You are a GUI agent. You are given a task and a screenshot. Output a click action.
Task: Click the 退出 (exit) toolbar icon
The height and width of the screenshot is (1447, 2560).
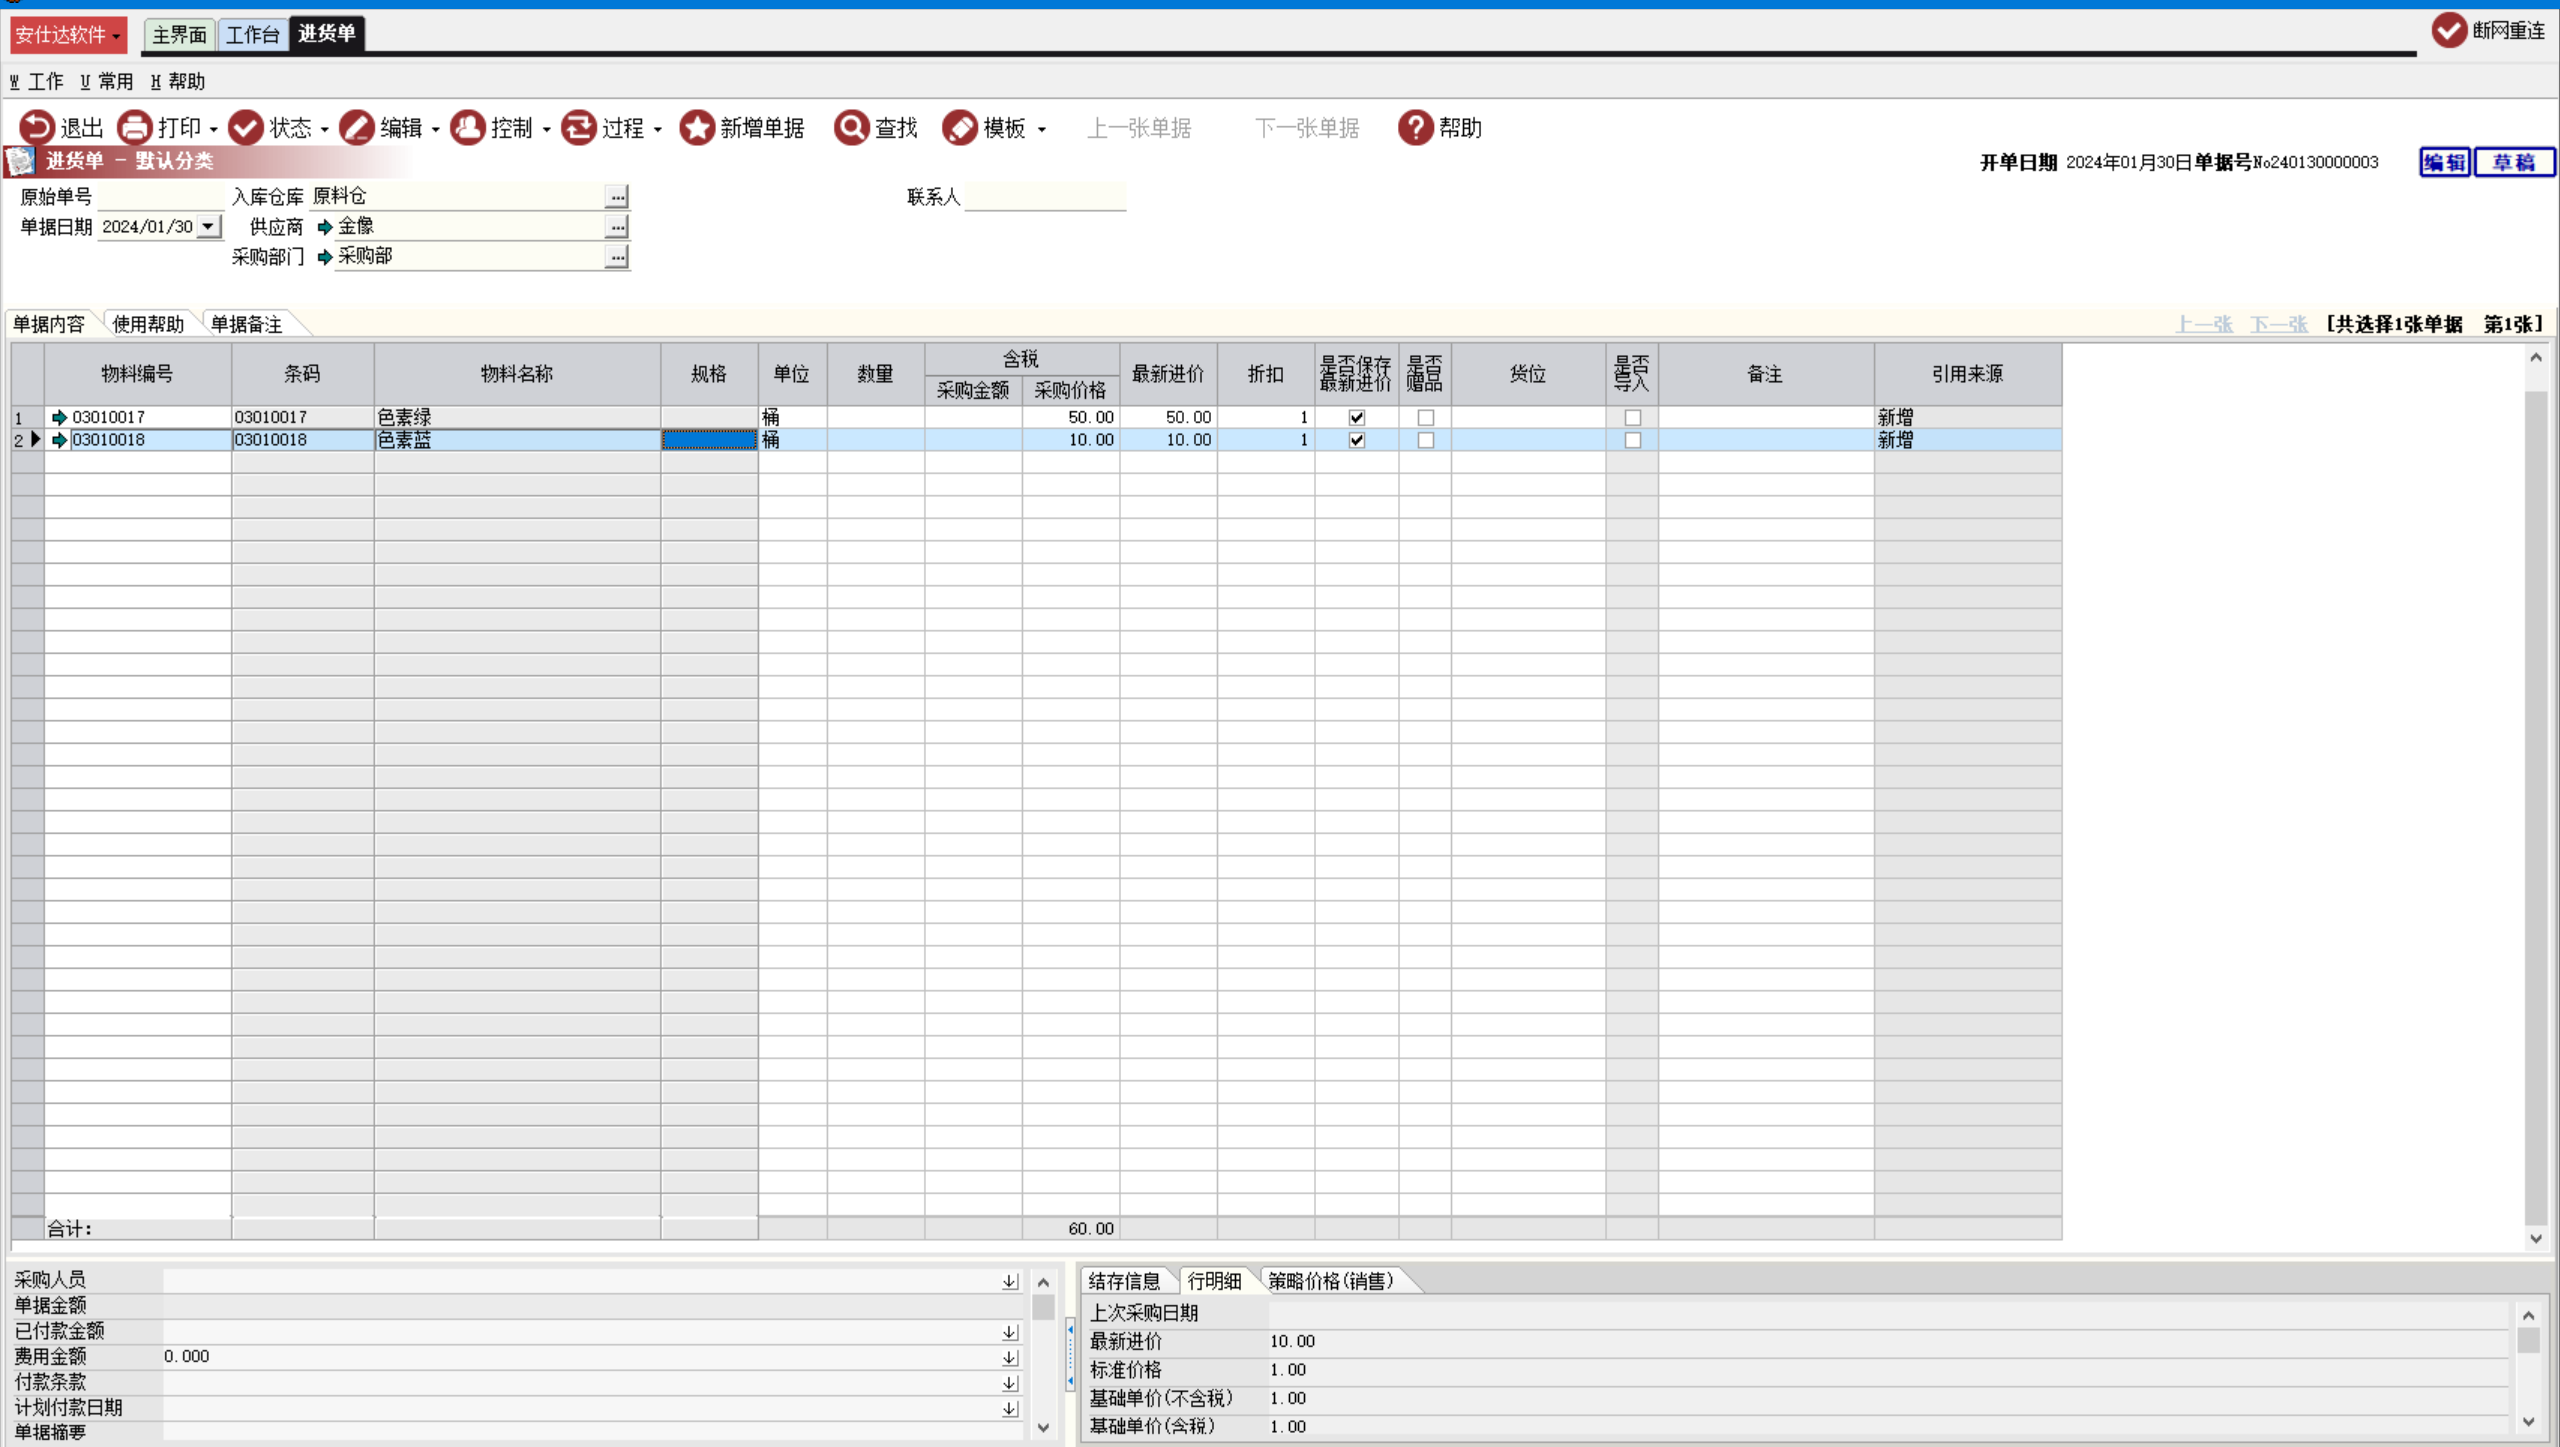[37, 128]
